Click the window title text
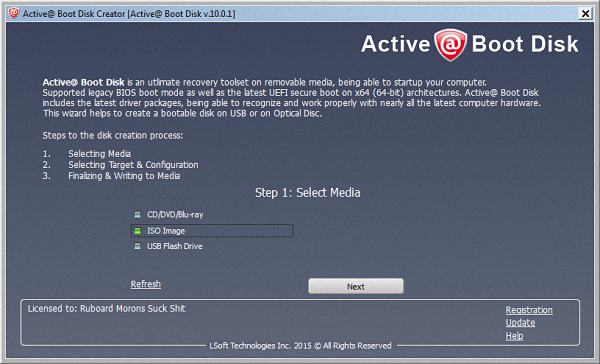 (129, 14)
